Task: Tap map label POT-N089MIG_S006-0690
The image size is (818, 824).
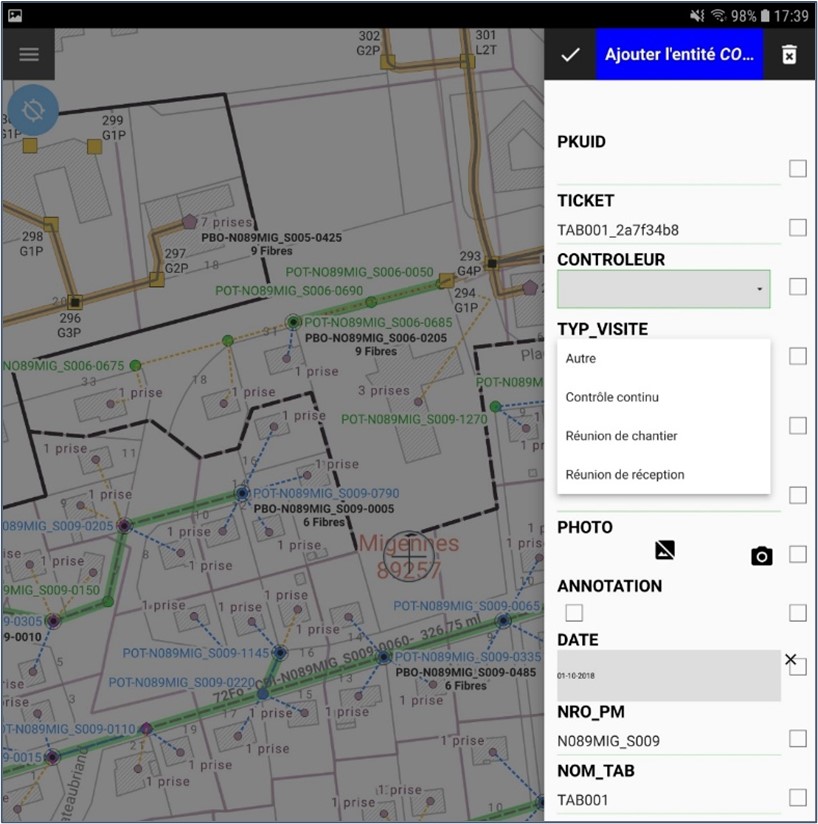Action: click(x=289, y=291)
